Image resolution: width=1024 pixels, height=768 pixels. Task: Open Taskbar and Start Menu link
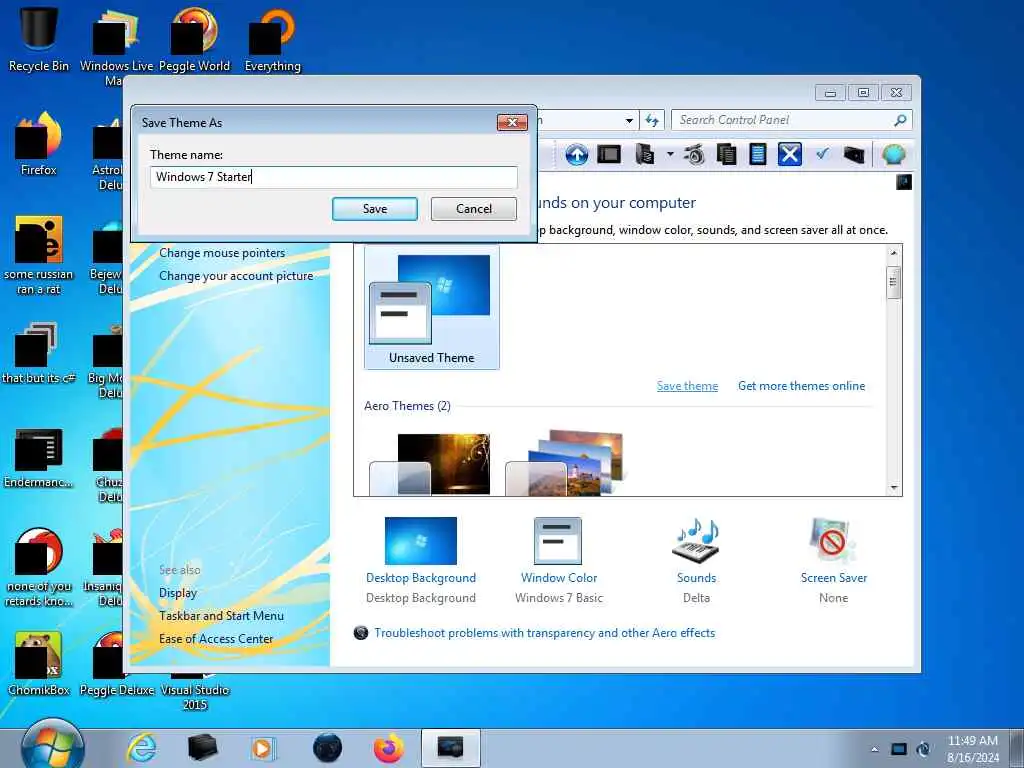(221, 616)
